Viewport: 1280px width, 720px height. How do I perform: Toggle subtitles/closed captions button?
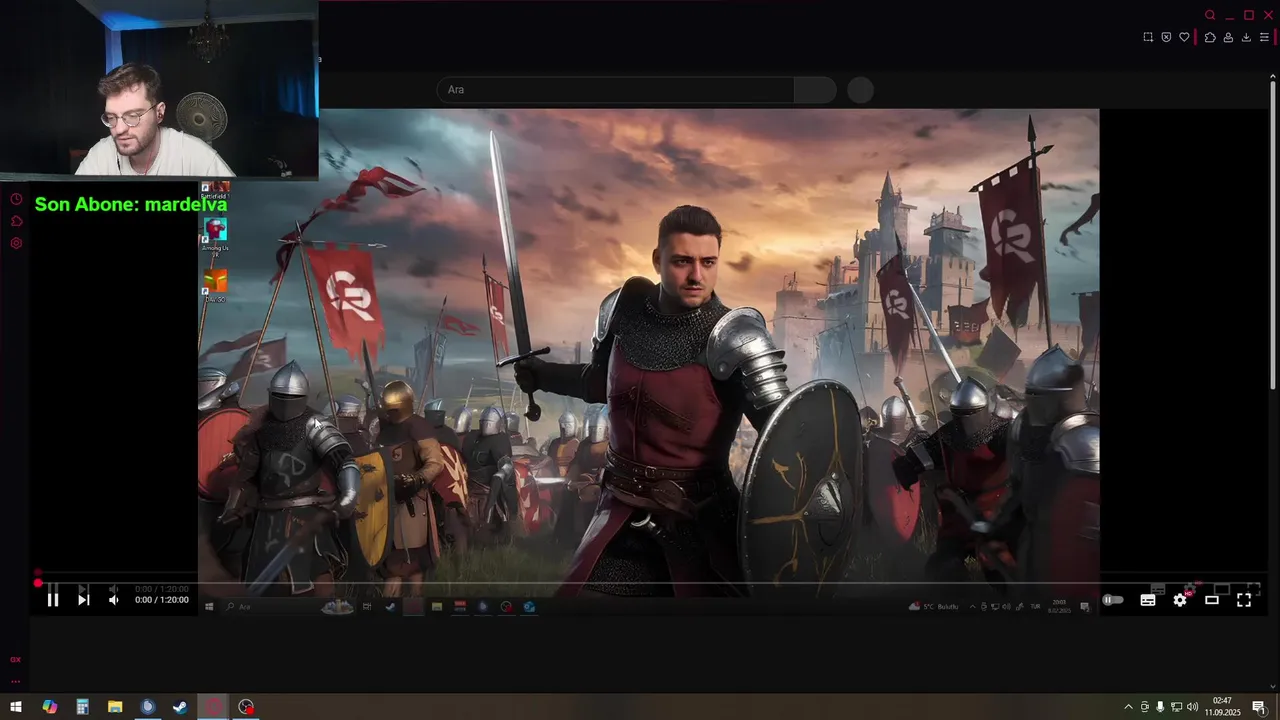click(1148, 600)
